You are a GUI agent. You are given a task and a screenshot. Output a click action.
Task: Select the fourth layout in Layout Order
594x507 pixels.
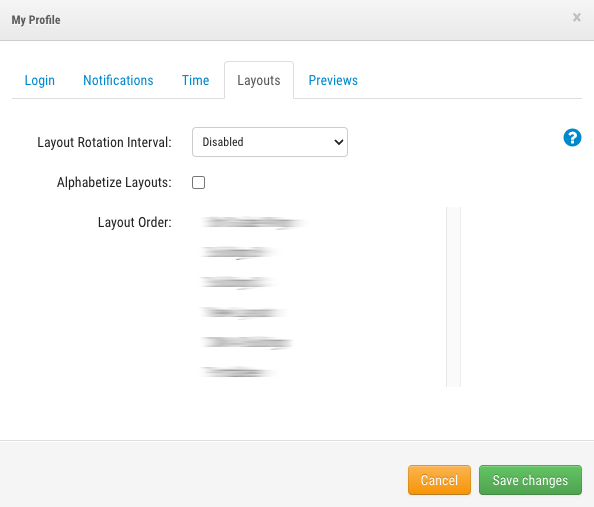pyautogui.click(x=243, y=313)
